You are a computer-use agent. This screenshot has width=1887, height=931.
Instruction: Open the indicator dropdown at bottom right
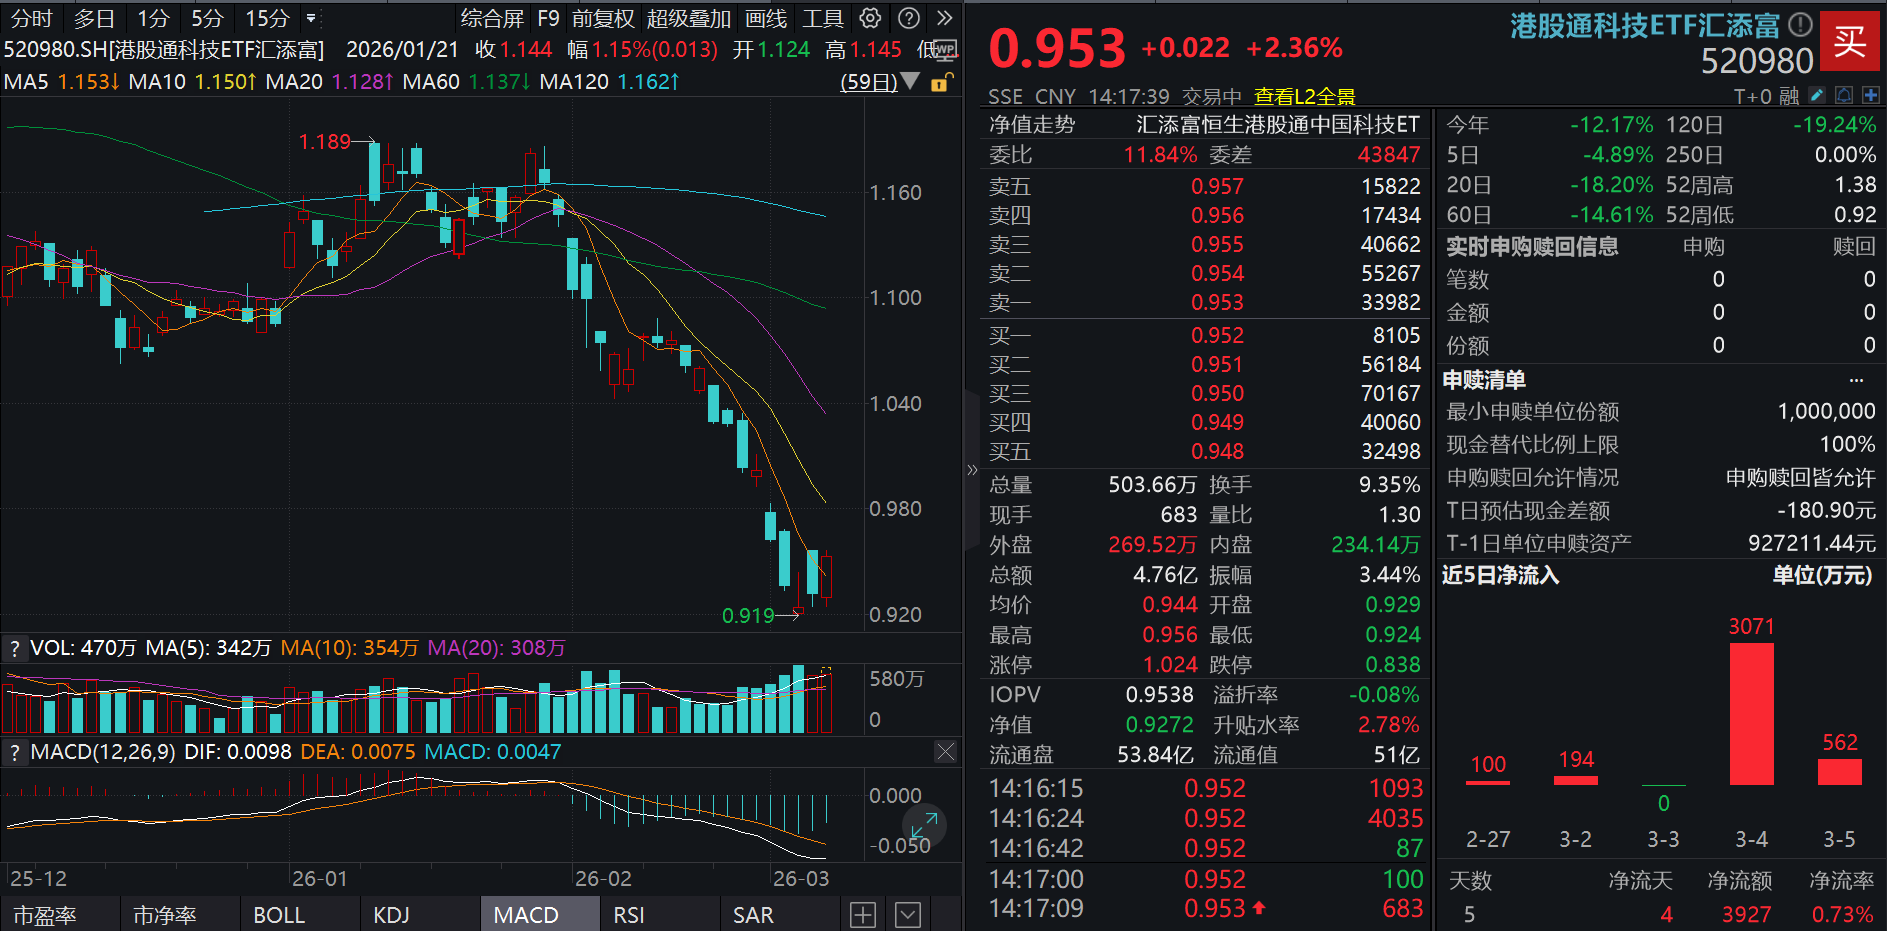click(x=907, y=913)
